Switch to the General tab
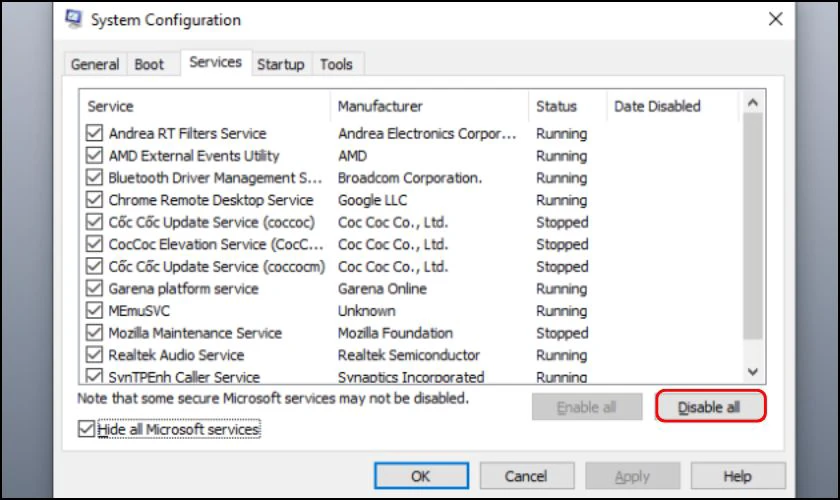The width and height of the screenshot is (840, 500). (x=95, y=64)
